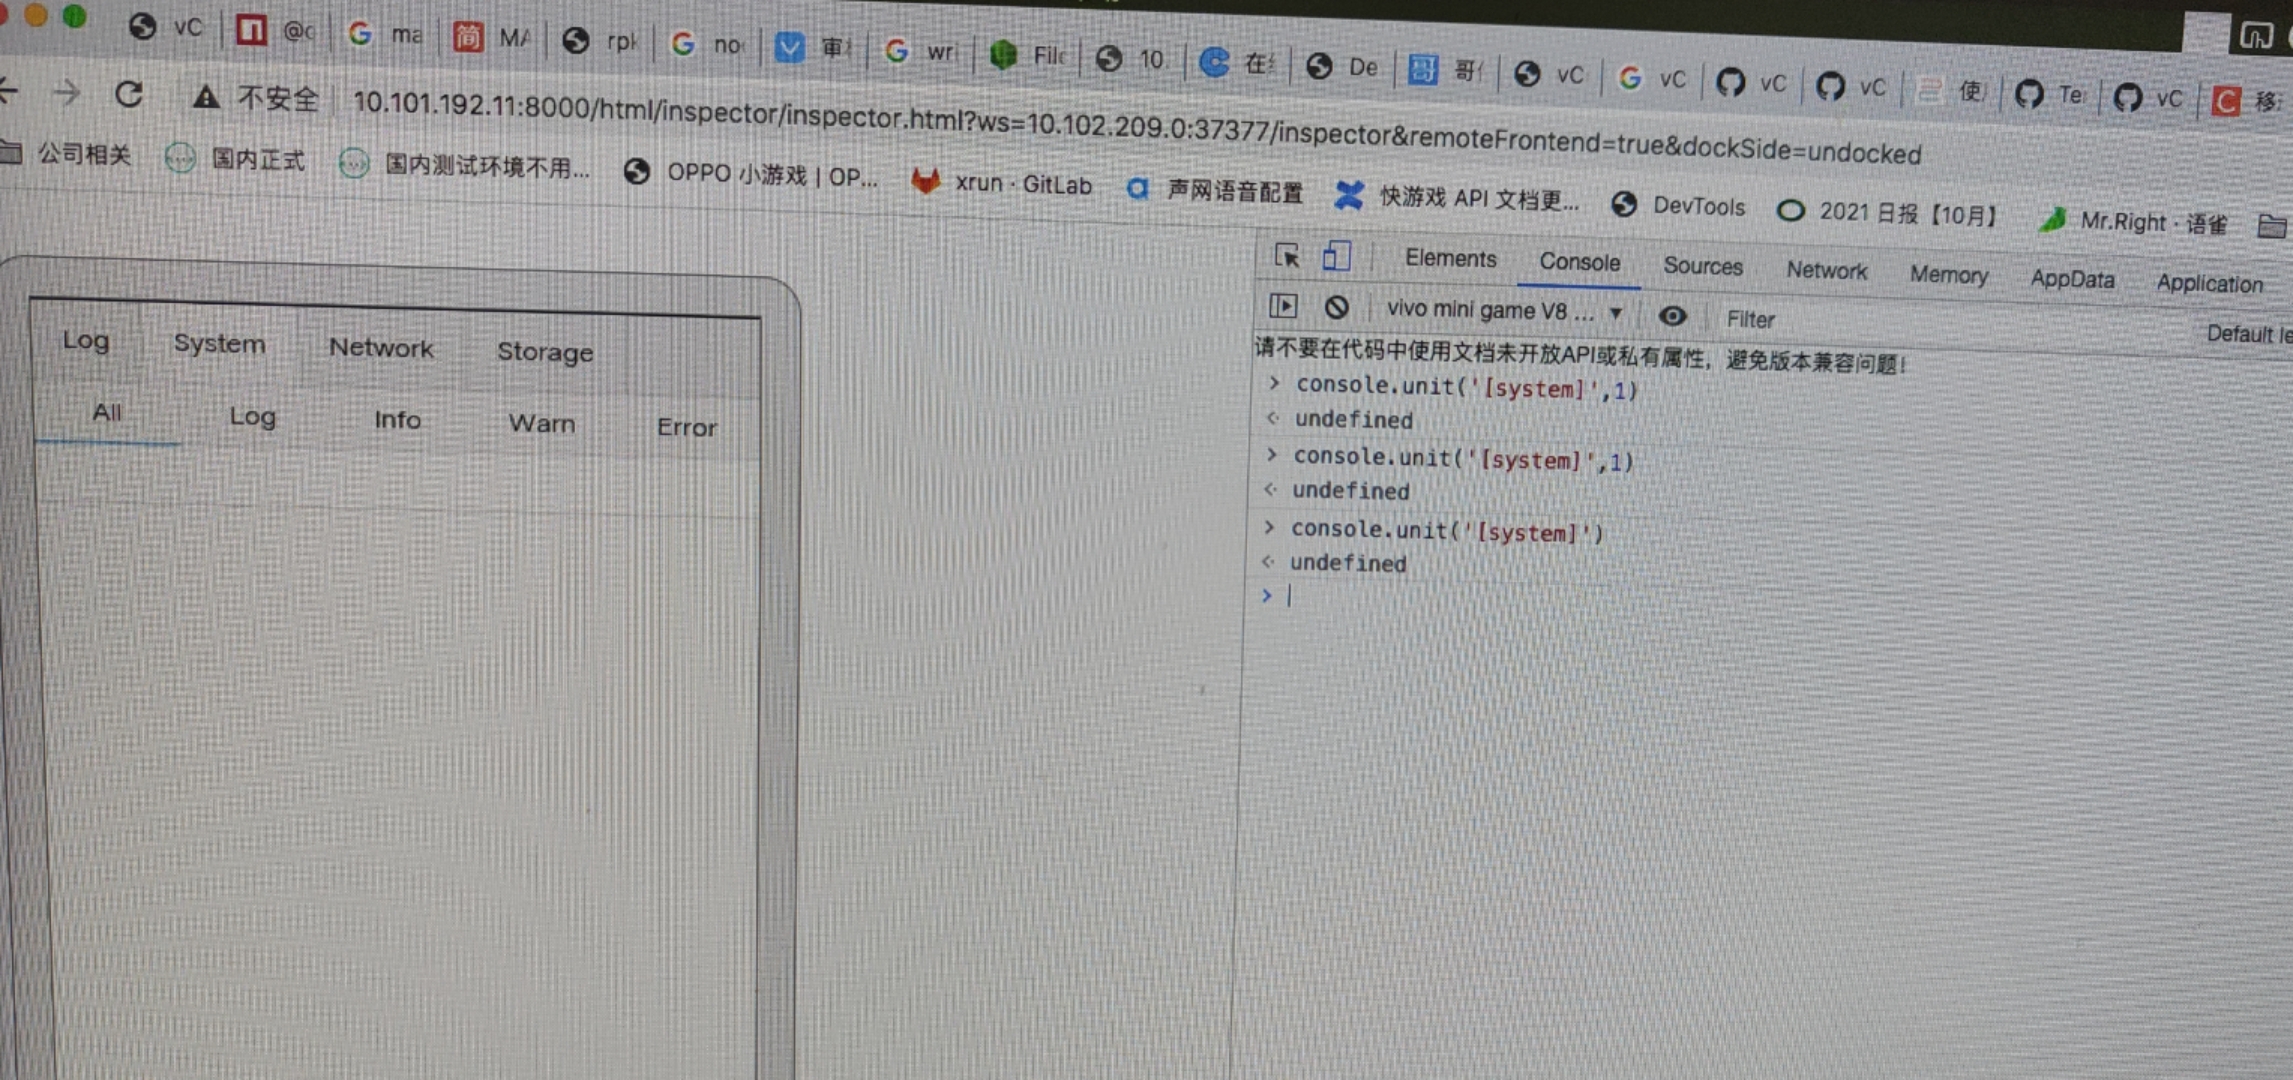Click the browser back arrow
This screenshot has width=2293, height=1080.
(x=10, y=90)
